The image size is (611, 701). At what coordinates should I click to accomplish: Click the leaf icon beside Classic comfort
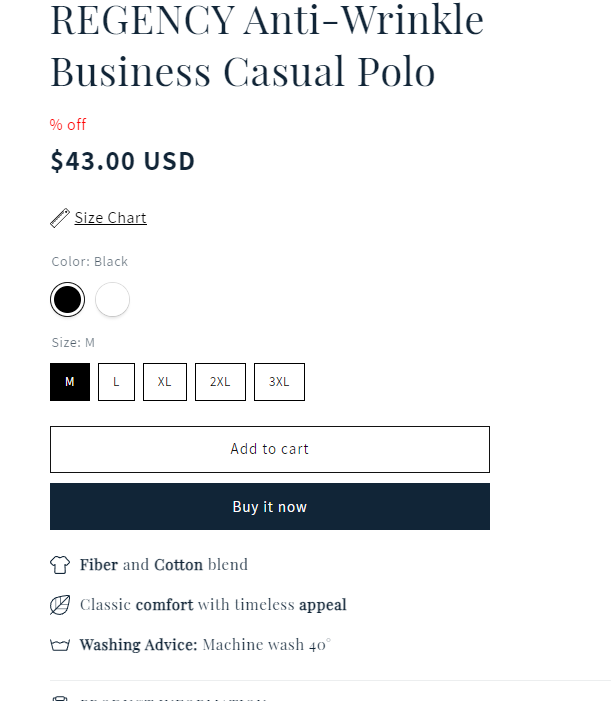click(60, 605)
